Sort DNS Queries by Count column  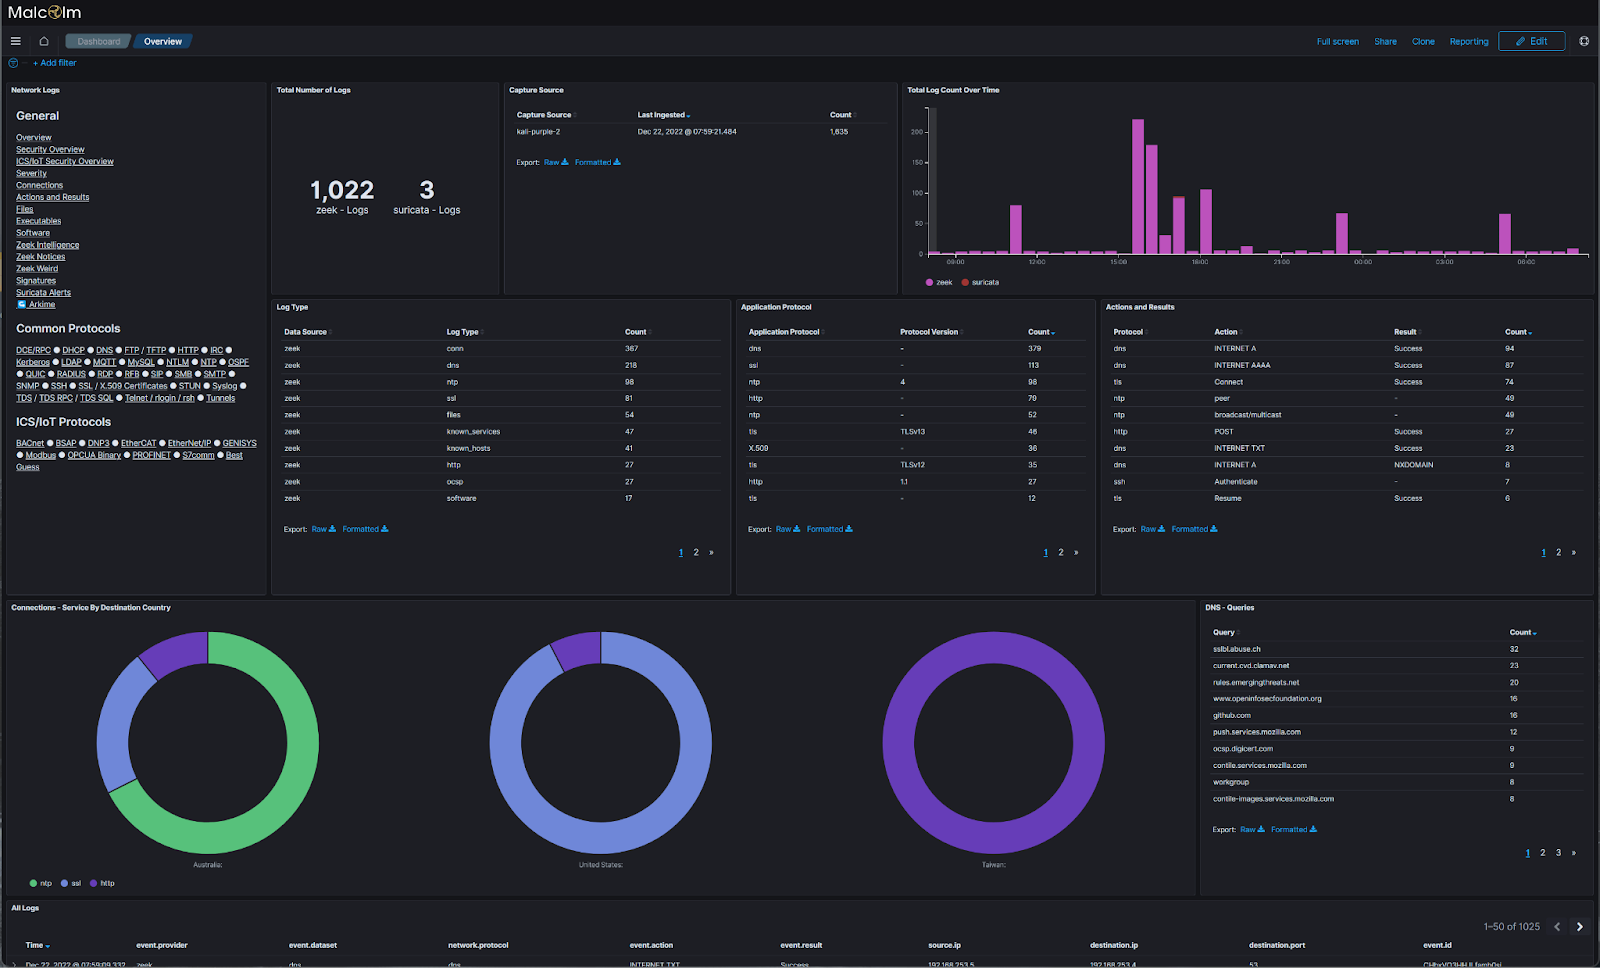[1521, 632]
